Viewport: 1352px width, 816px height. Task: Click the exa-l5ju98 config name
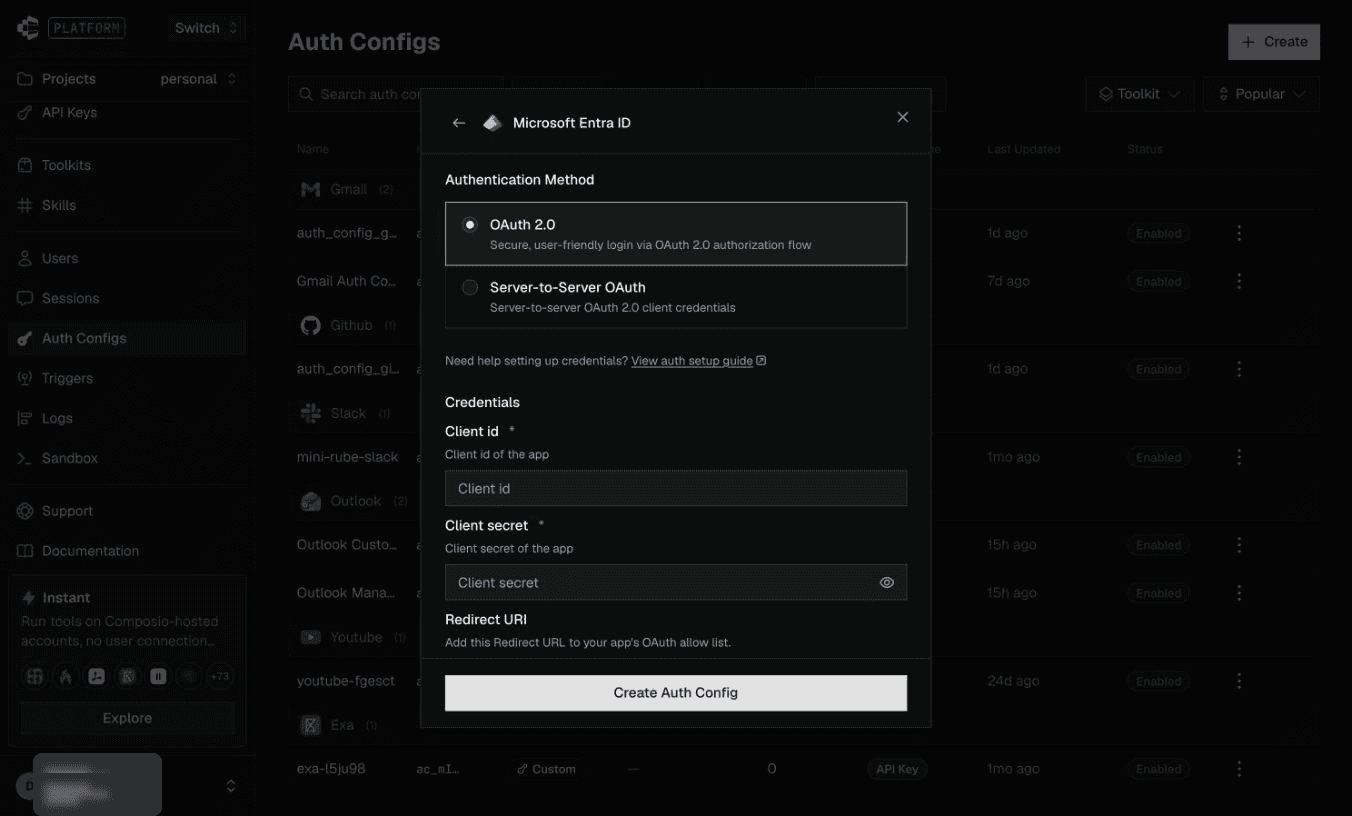[331, 769]
